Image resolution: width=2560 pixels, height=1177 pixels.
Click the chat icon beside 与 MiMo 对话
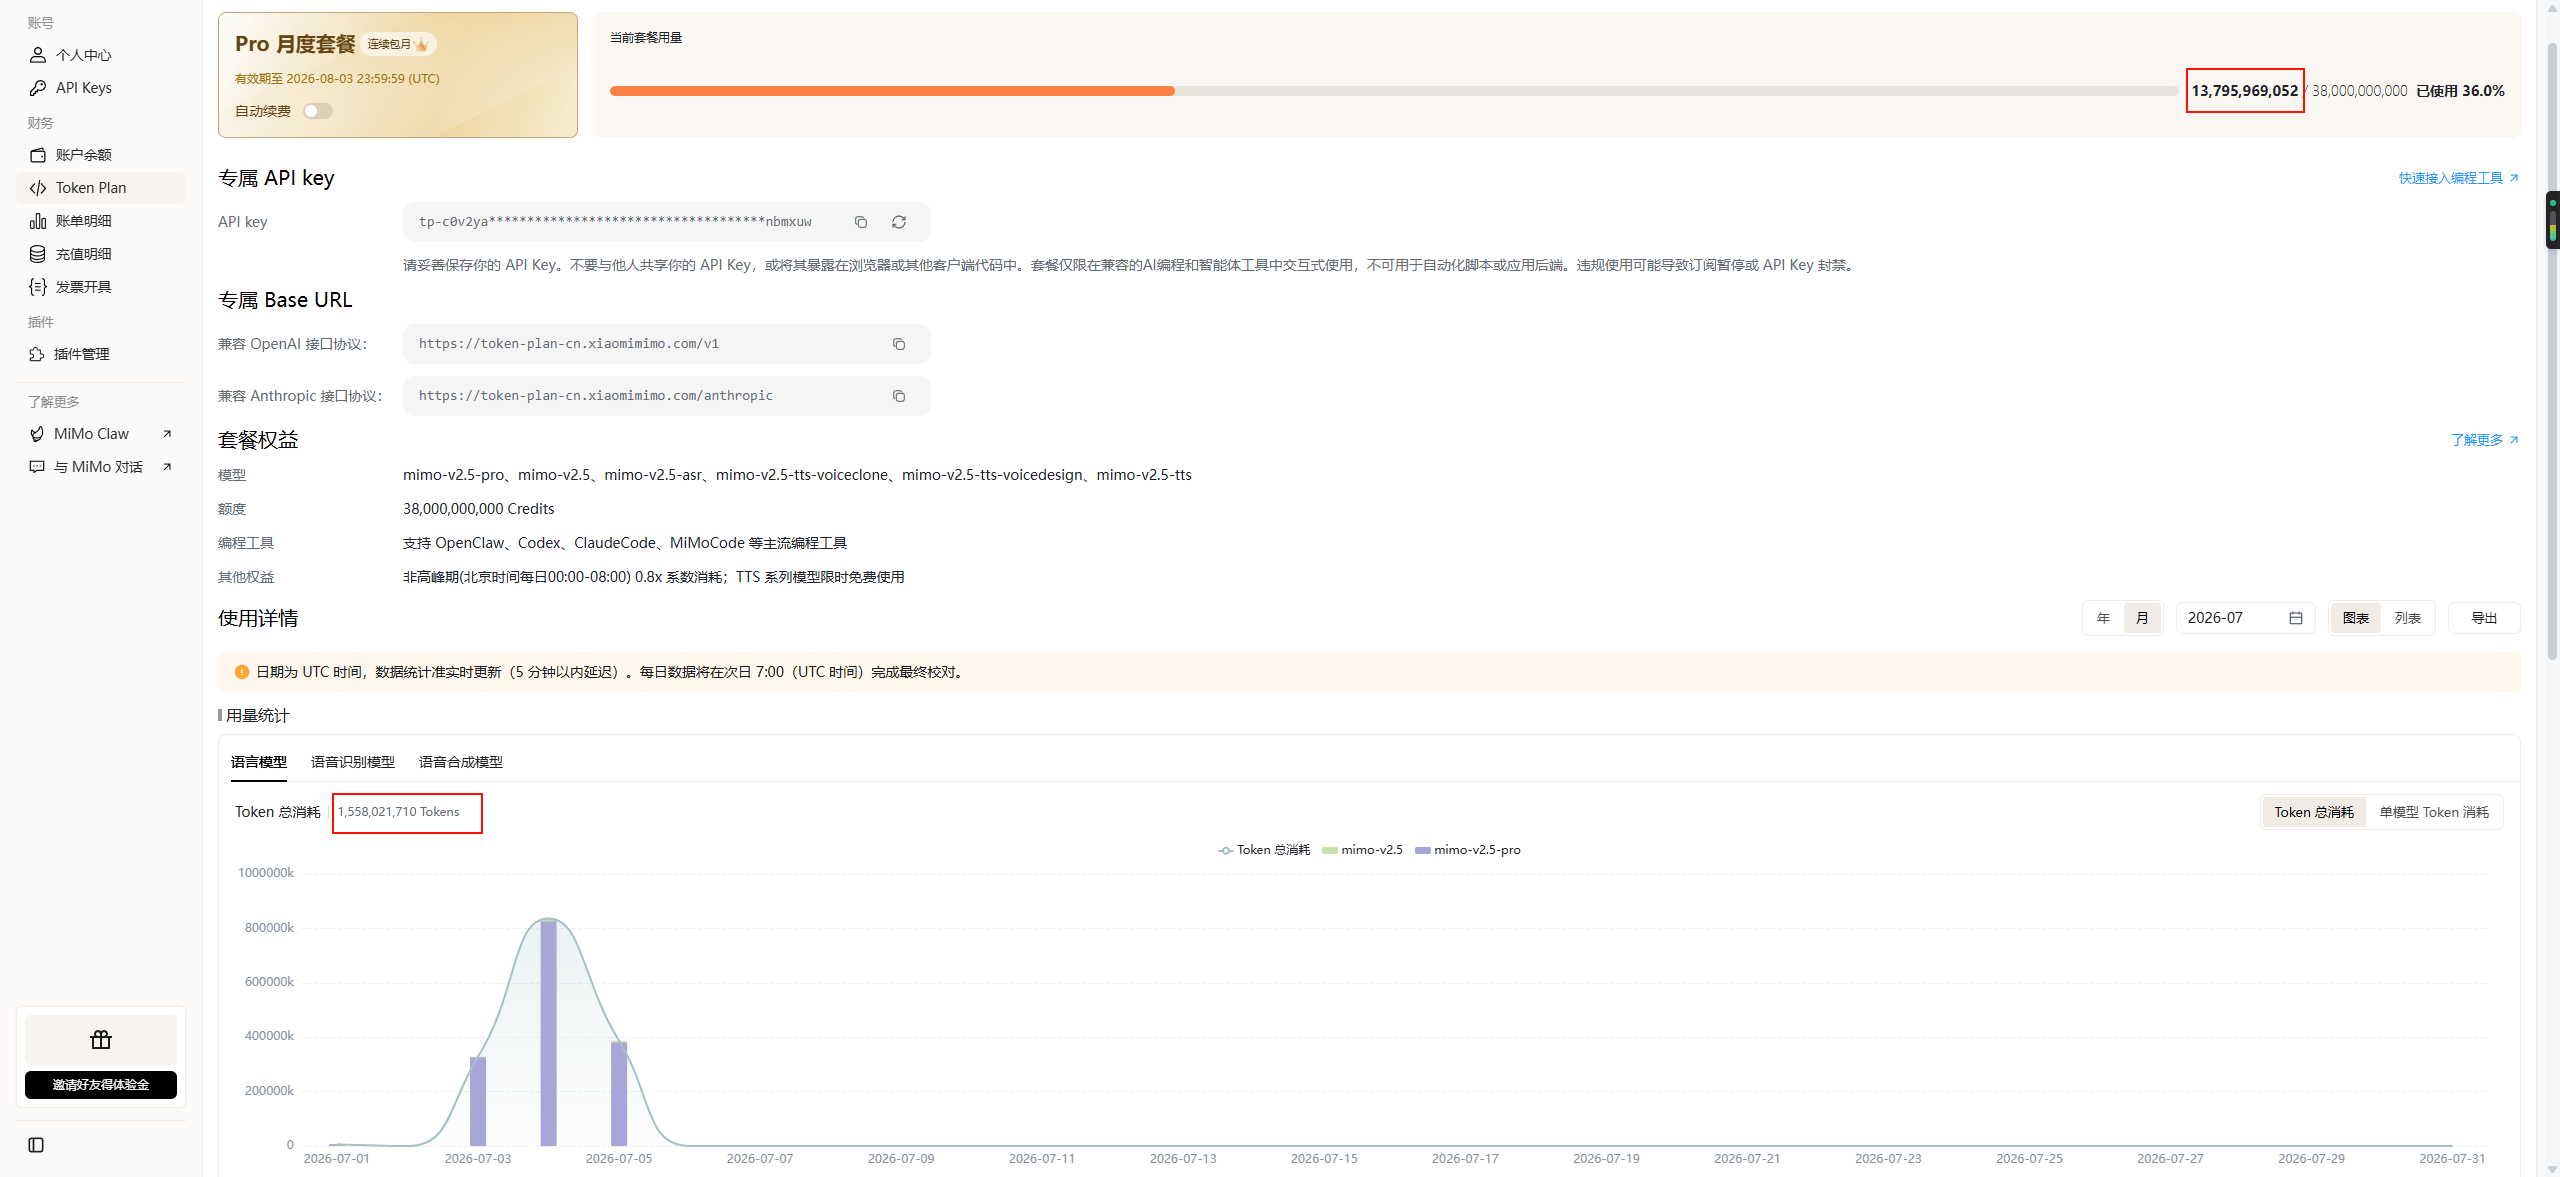click(x=37, y=467)
